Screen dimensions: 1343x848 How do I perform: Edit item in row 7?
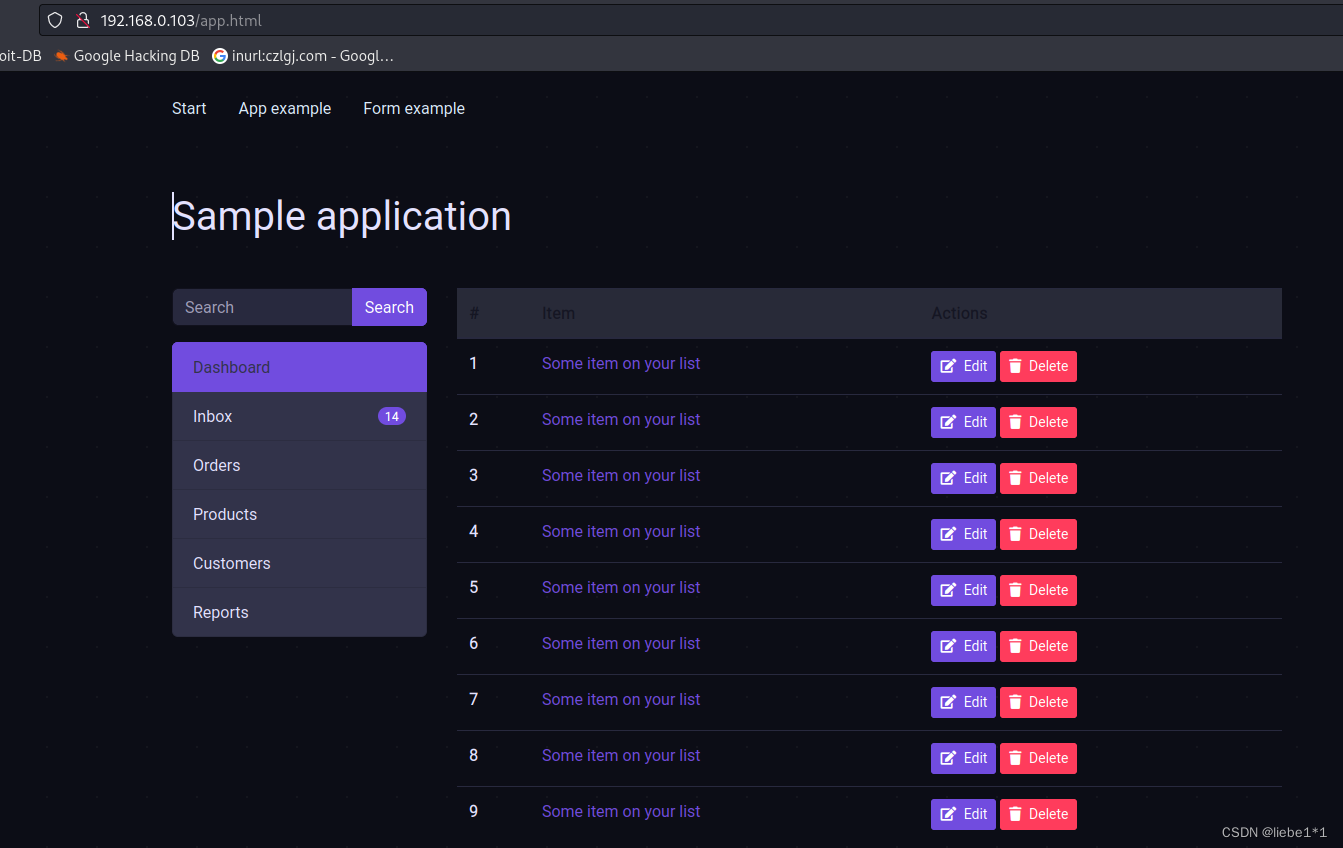click(963, 702)
